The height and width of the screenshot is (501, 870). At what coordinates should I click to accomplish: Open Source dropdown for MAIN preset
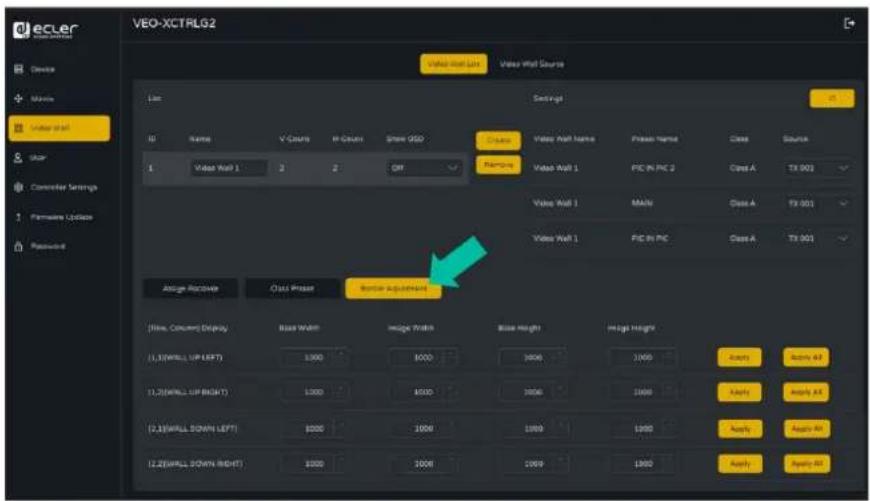(818, 204)
